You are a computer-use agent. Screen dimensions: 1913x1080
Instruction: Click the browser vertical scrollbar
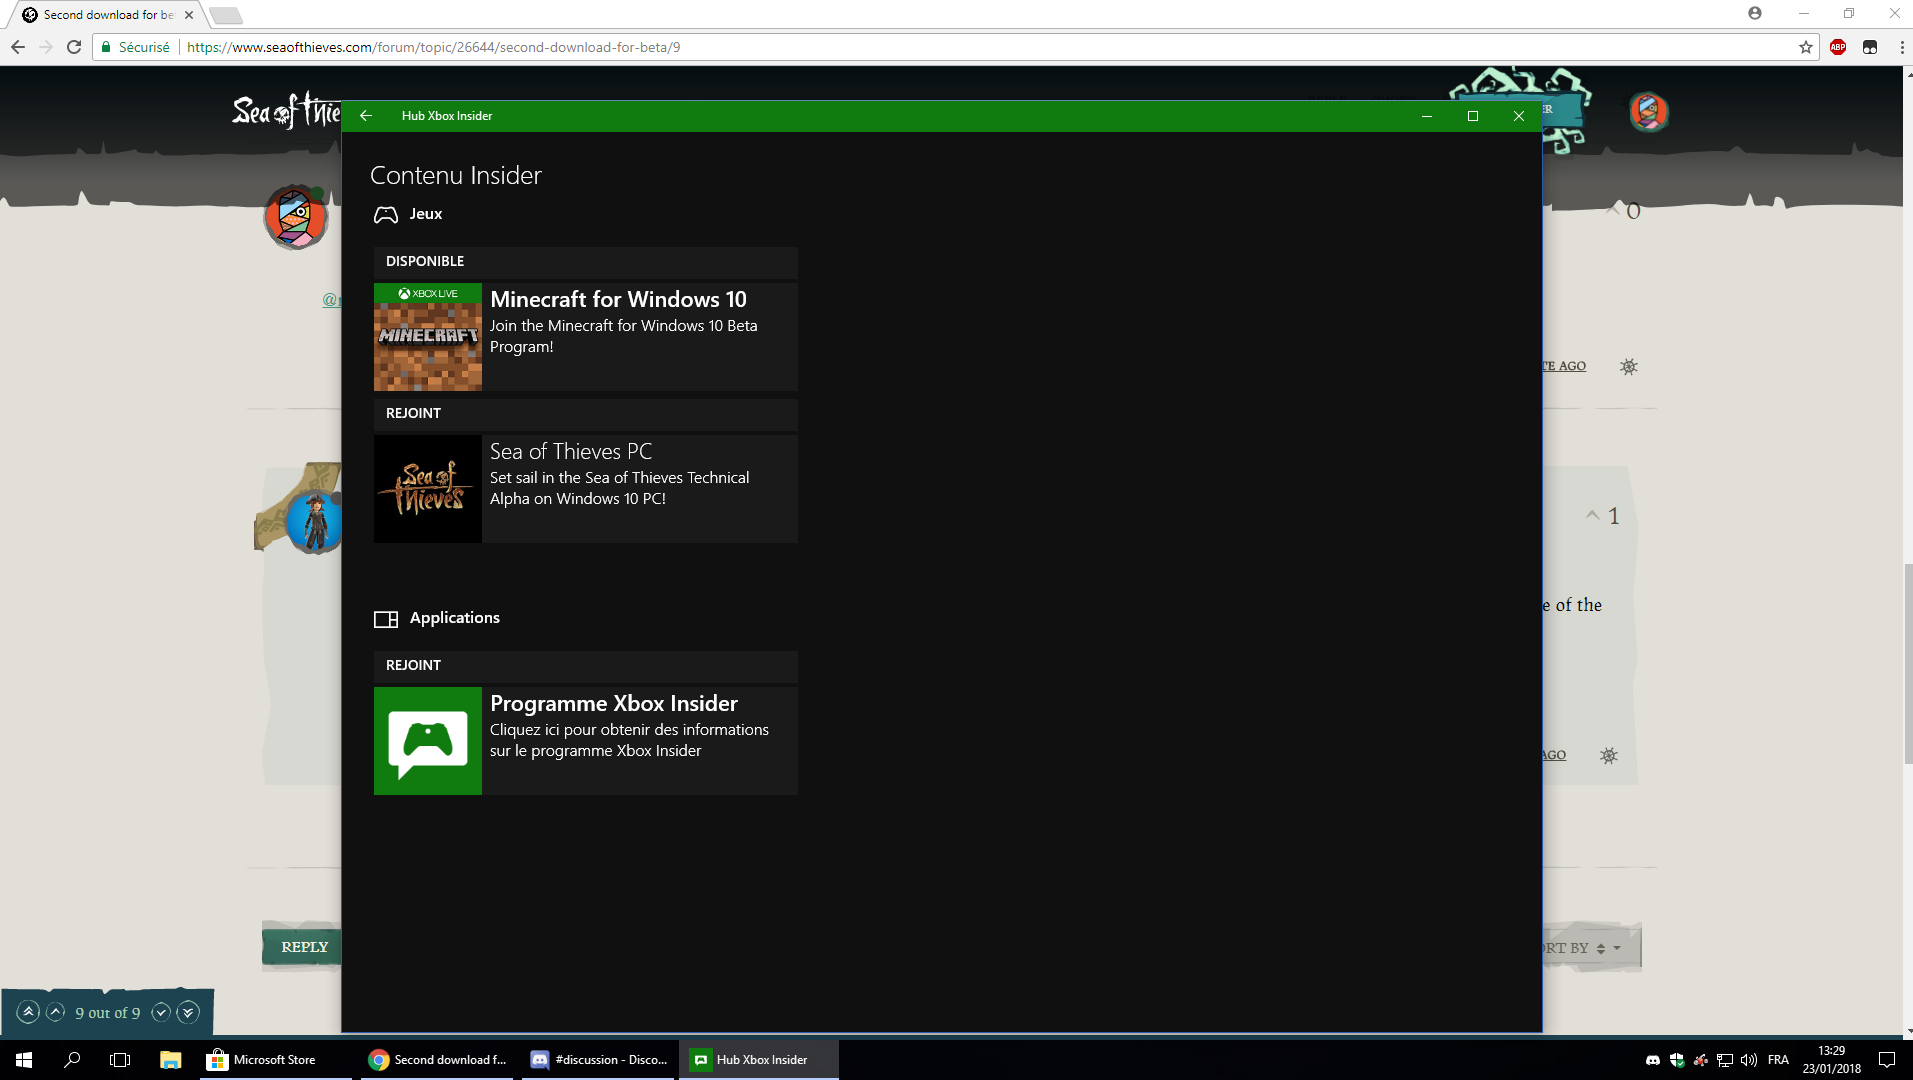(x=1908, y=664)
